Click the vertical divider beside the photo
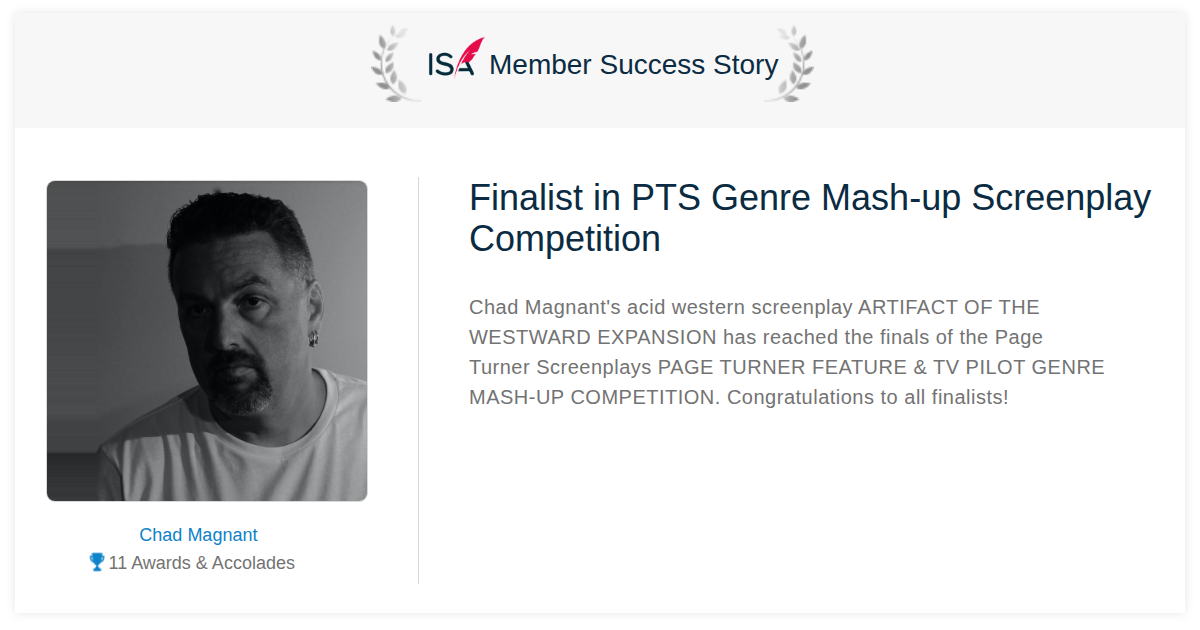The image size is (1200, 630). coord(418,380)
